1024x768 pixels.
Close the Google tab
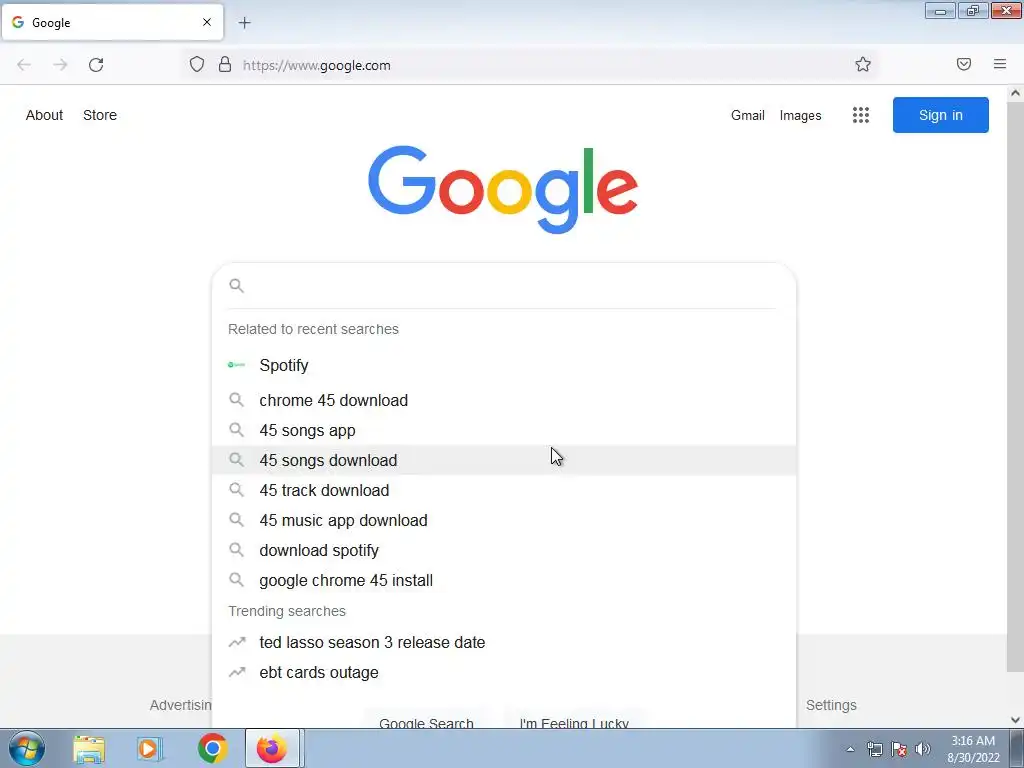coord(206,22)
